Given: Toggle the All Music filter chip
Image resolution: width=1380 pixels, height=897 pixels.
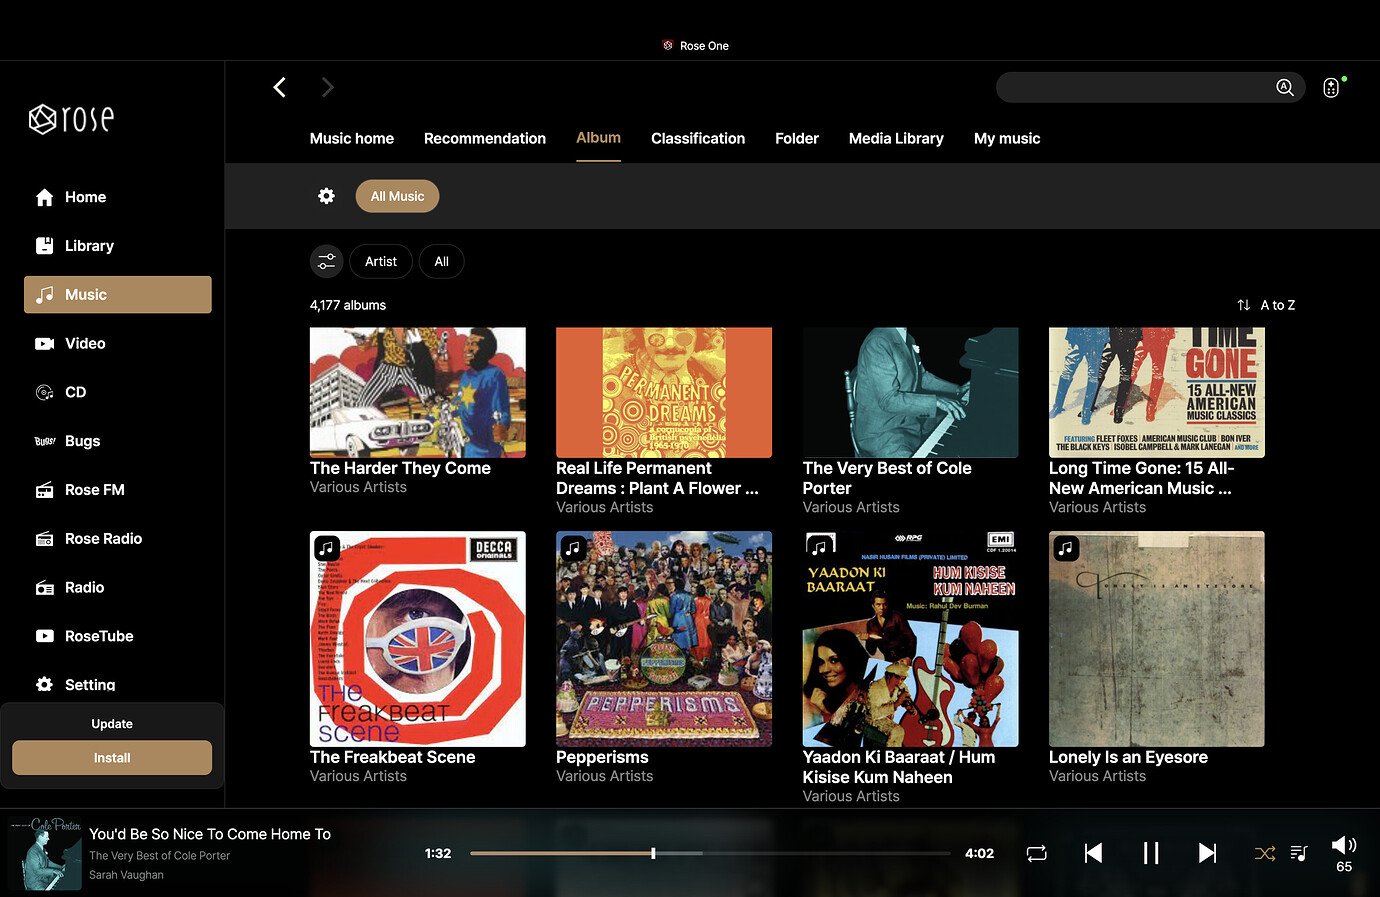Looking at the screenshot, I should tap(397, 196).
